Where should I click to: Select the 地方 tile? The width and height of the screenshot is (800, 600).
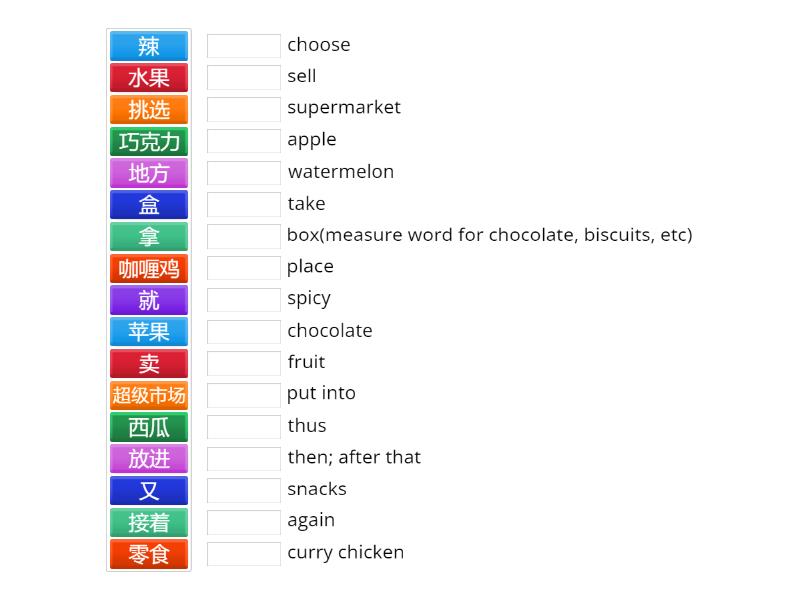point(149,173)
